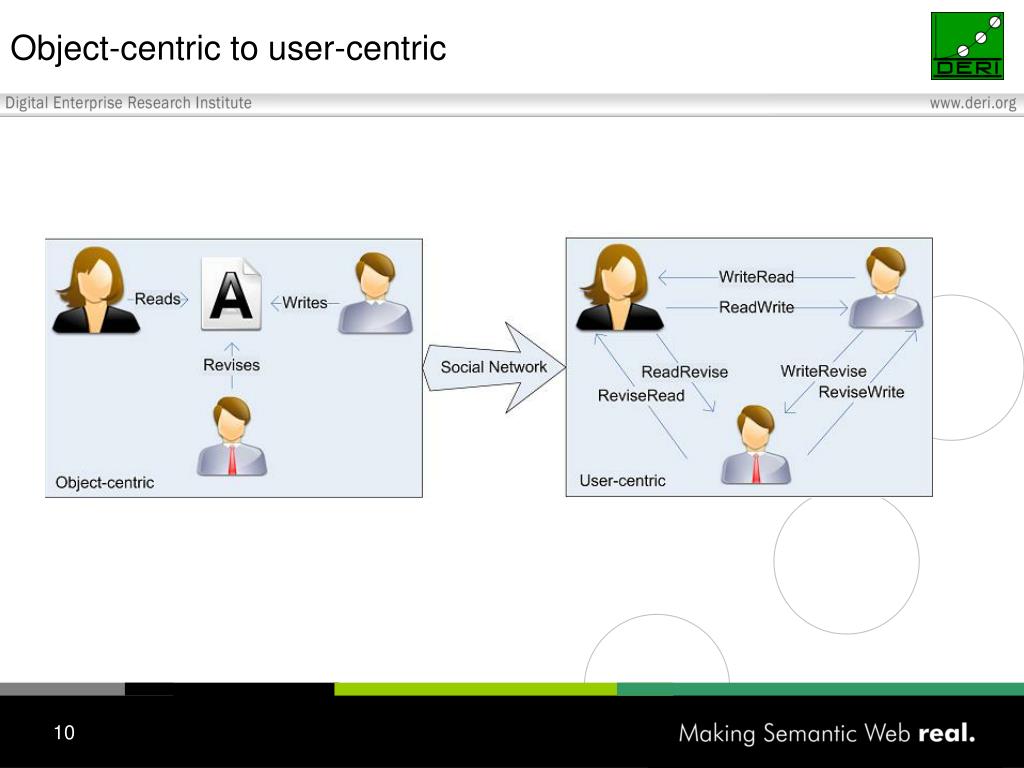Select the woman avatar in Object-centric box
This screenshot has height=768, width=1024.
click(x=96, y=290)
